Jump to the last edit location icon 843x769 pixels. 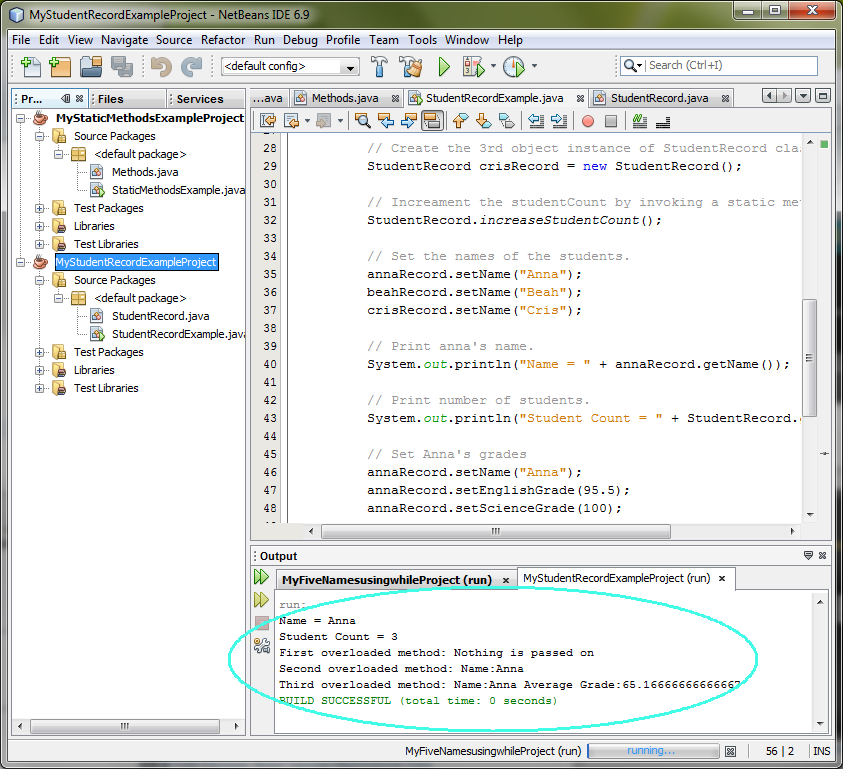click(268, 121)
